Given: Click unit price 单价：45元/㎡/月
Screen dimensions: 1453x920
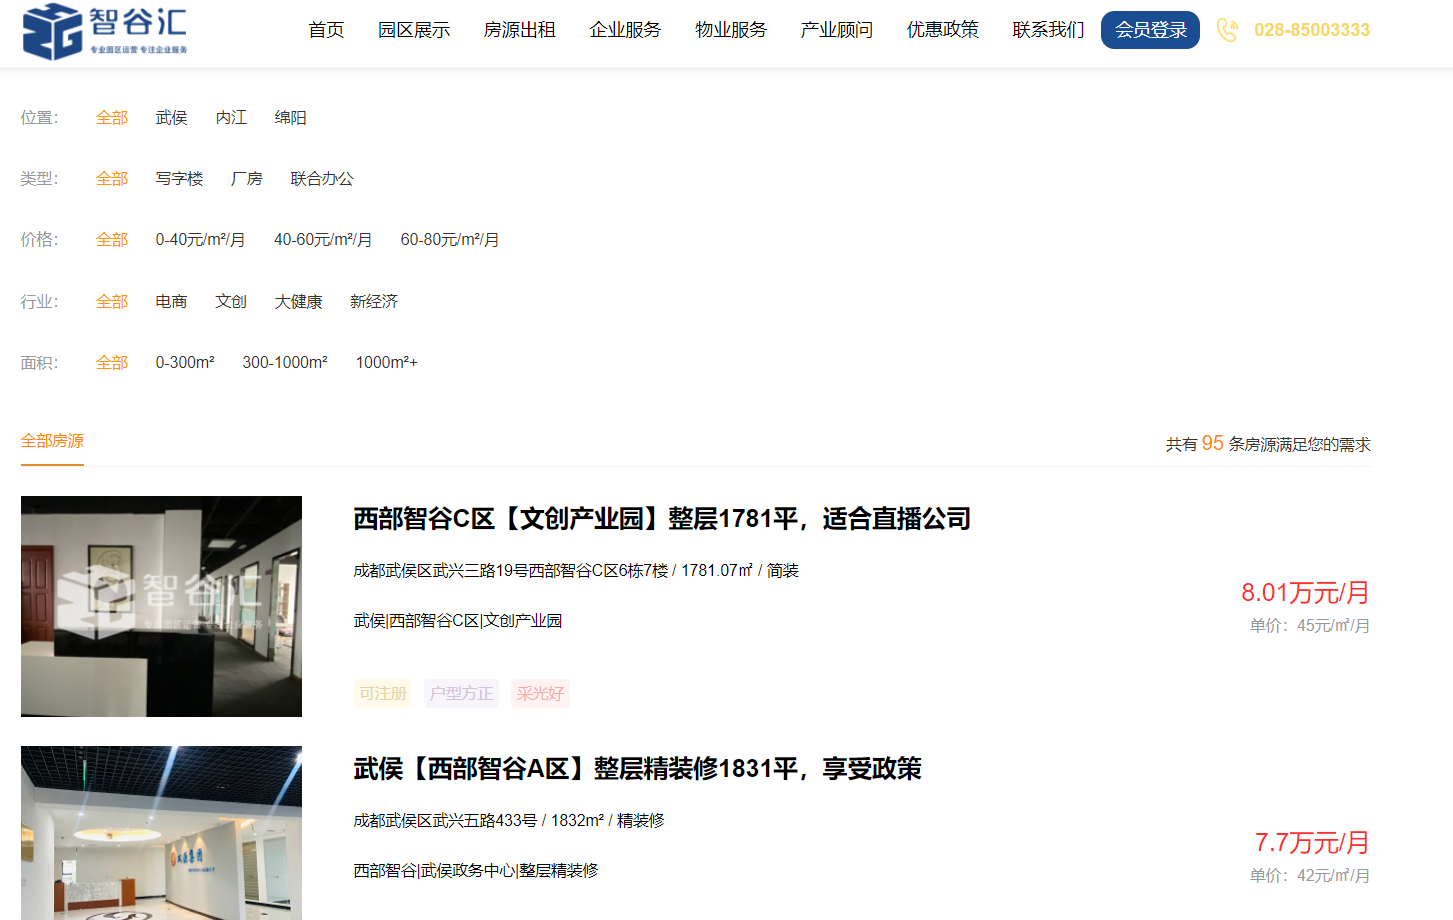Looking at the screenshot, I should point(1310,625).
